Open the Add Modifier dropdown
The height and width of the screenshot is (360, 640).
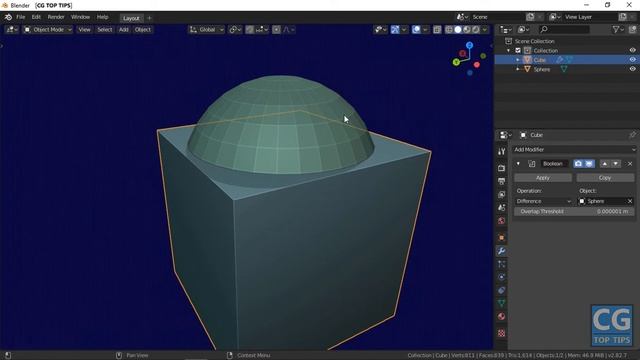(x=574, y=150)
